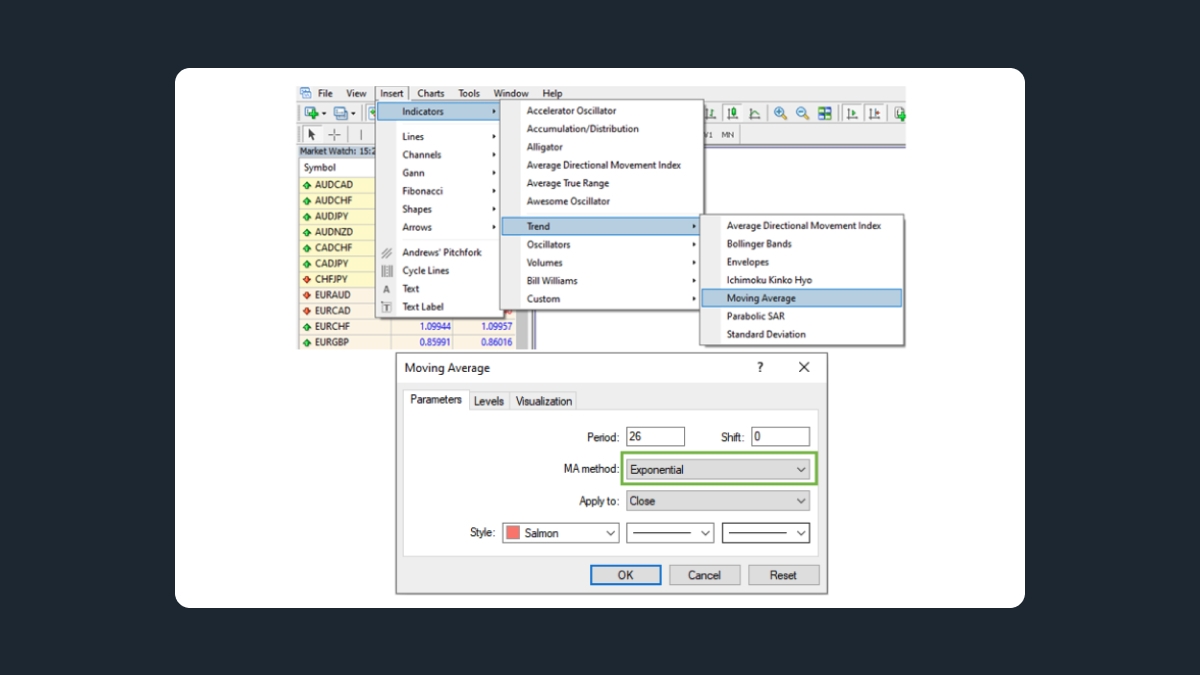
Task: Click the Cancel button
Action: (x=704, y=575)
